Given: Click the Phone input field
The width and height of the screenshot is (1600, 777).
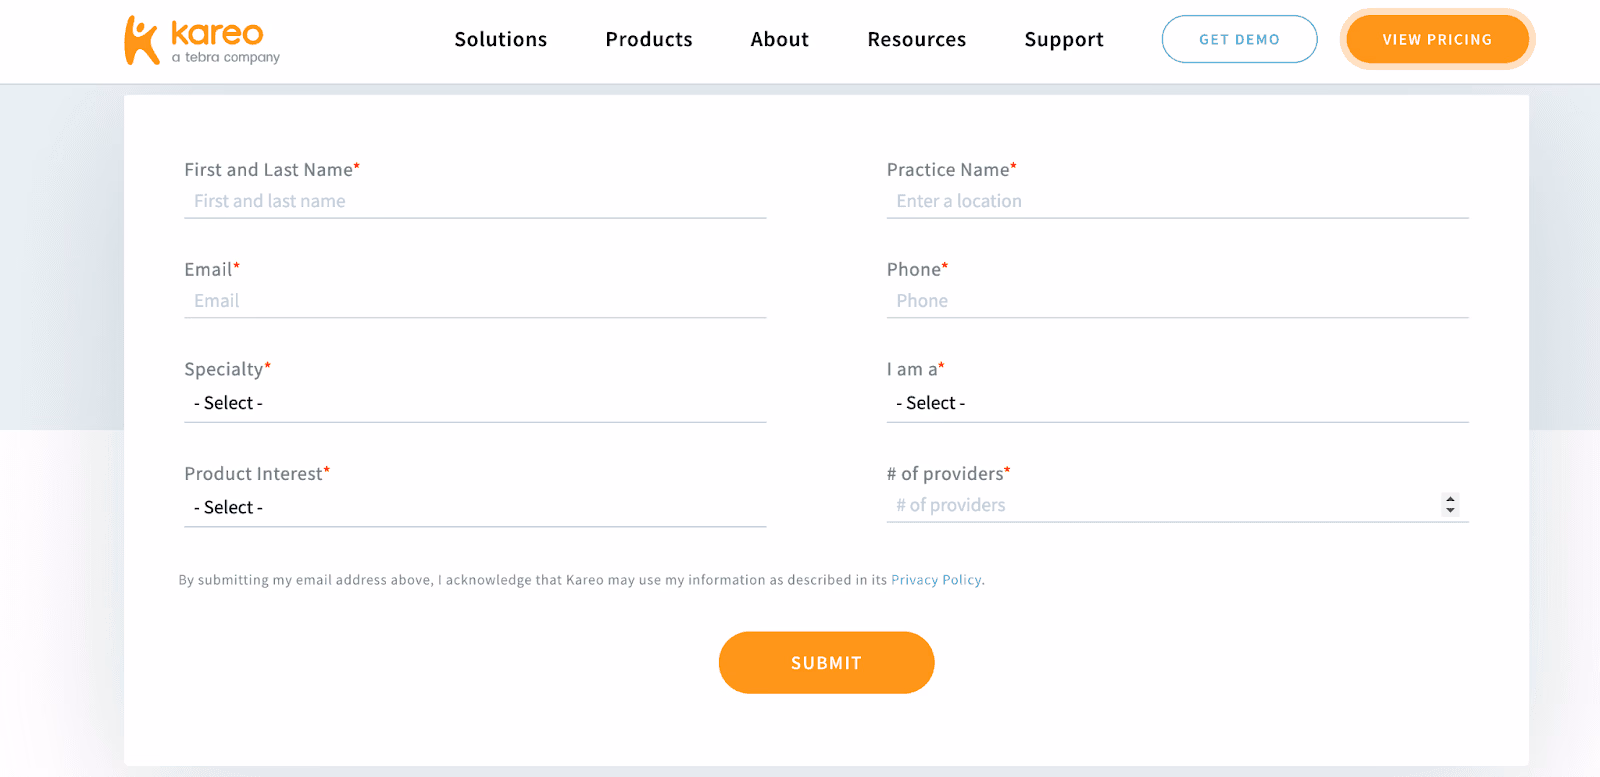Looking at the screenshot, I should pyautogui.click(x=1177, y=301).
